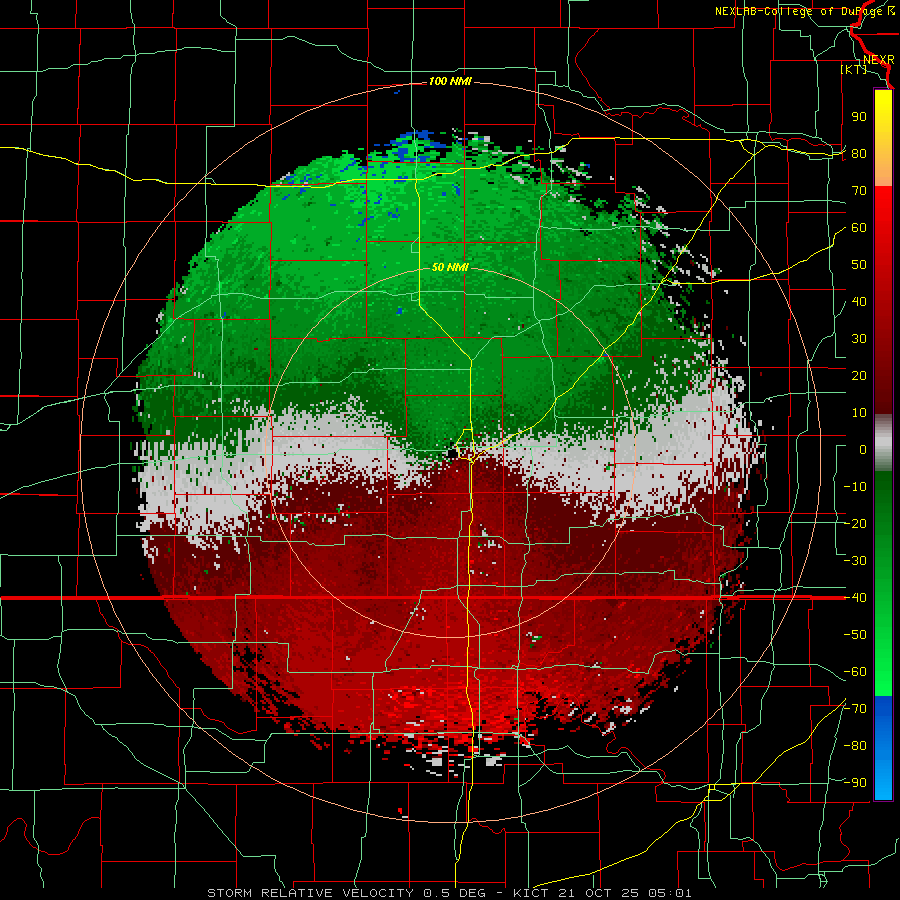Image resolution: width=900 pixels, height=900 pixels.
Task: Click the 40 value on the velocity scale
Action: pyautogui.click(x=859, y=302)
